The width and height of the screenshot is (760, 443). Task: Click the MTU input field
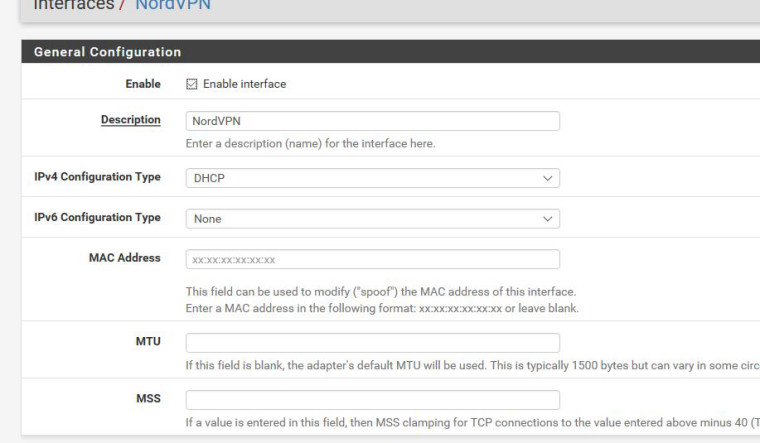click(372, 343)
